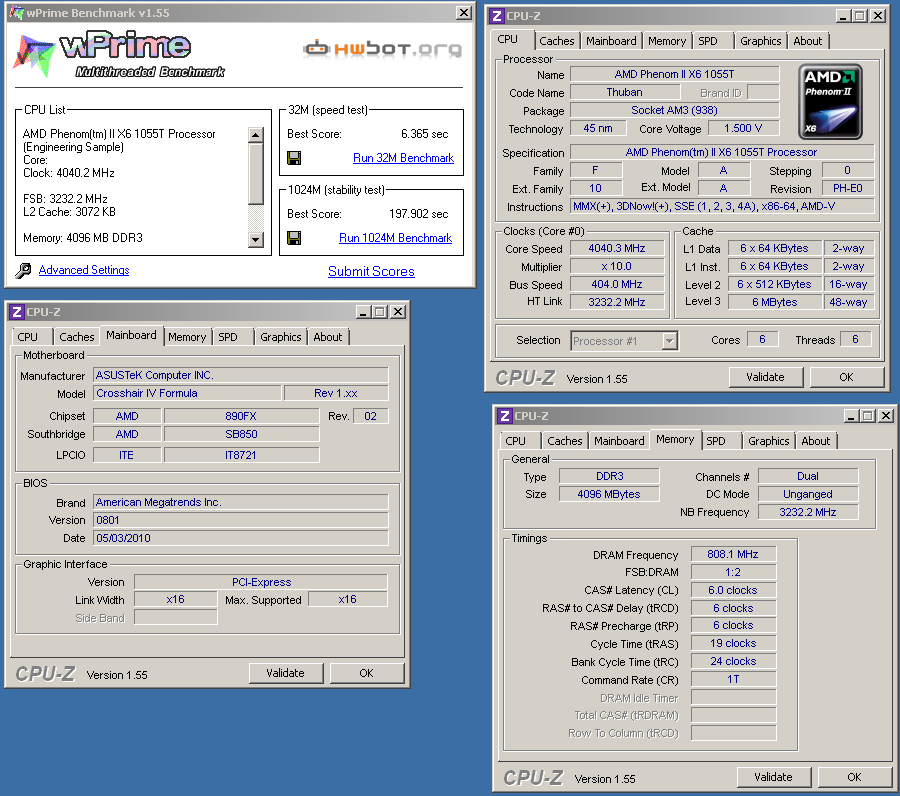Run the 32M Benchmark

pyautogui.click(x=403, y=158)
